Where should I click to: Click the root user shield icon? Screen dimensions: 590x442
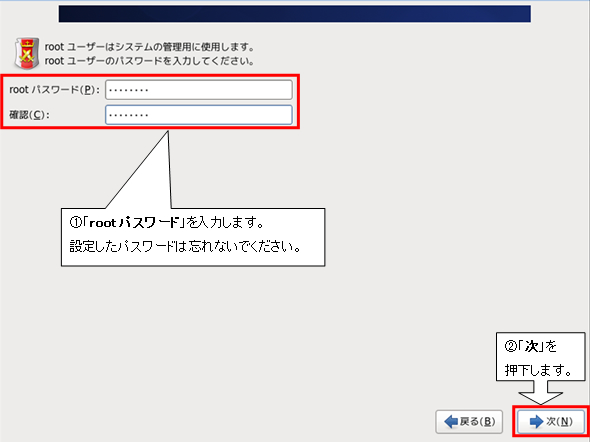(x=27, y=53)
